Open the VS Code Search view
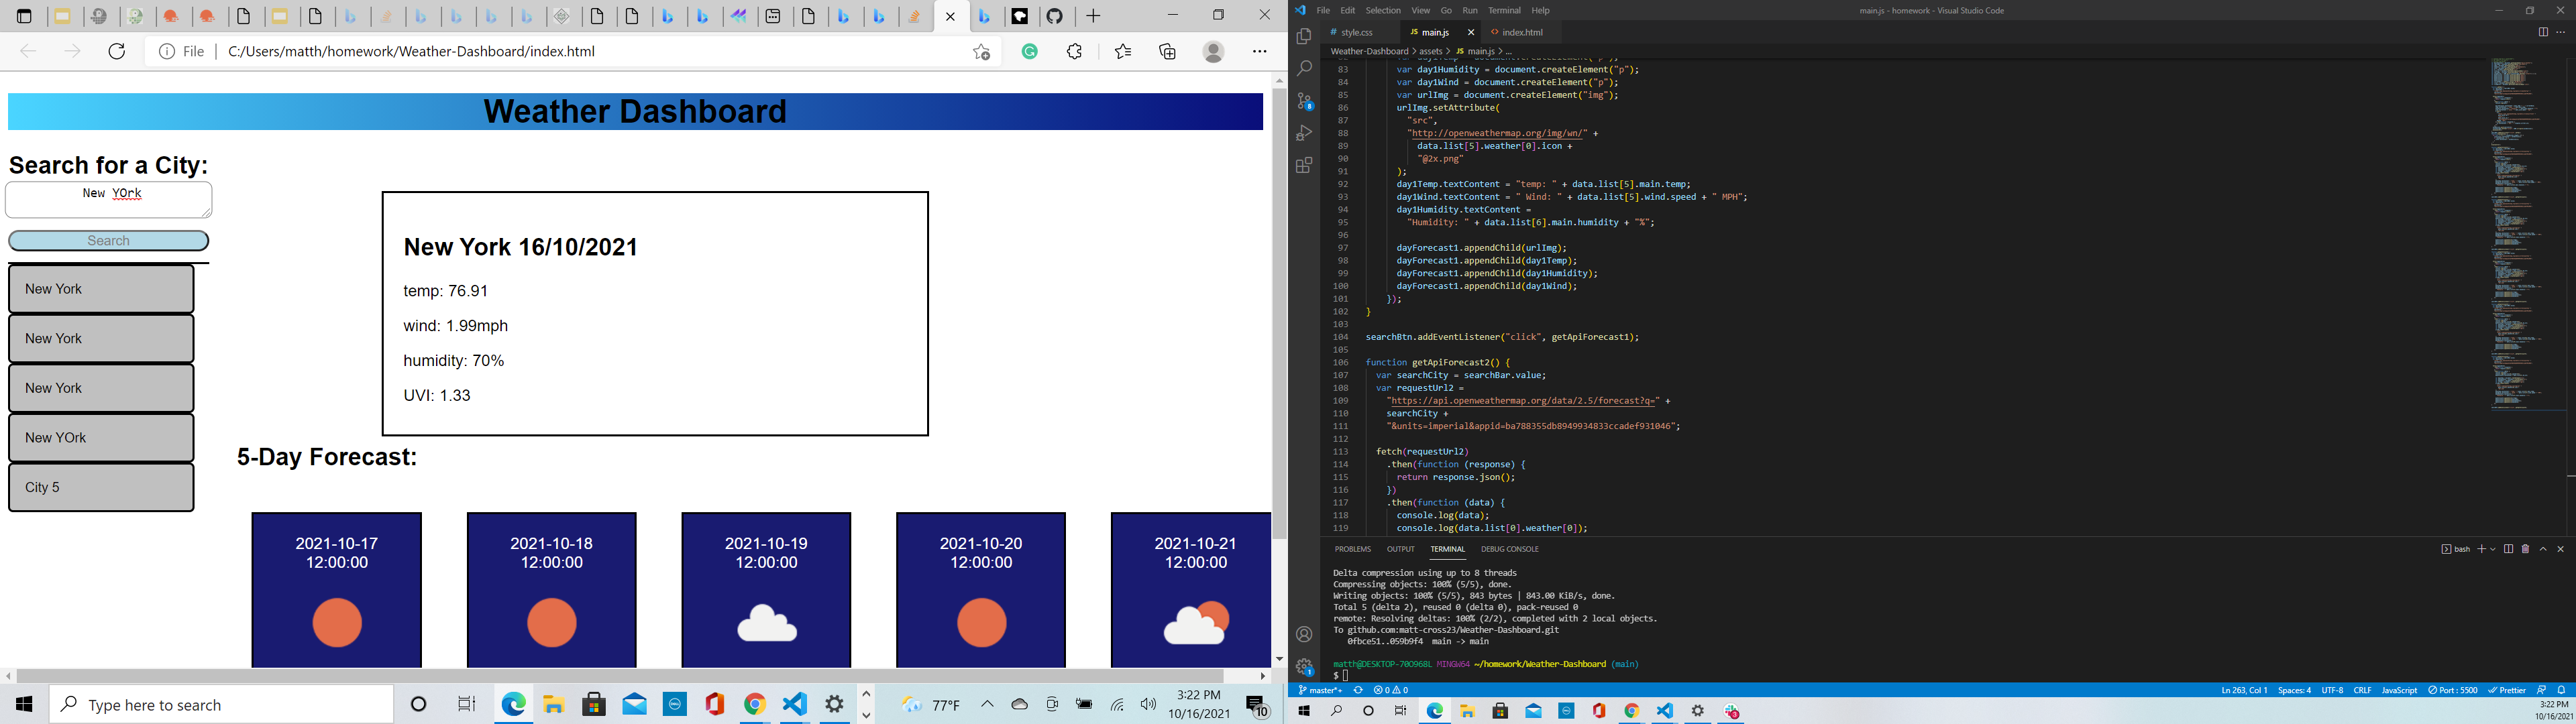Image resolution: width=2576 pixels, height=724 pixels. click(1304, 69)
